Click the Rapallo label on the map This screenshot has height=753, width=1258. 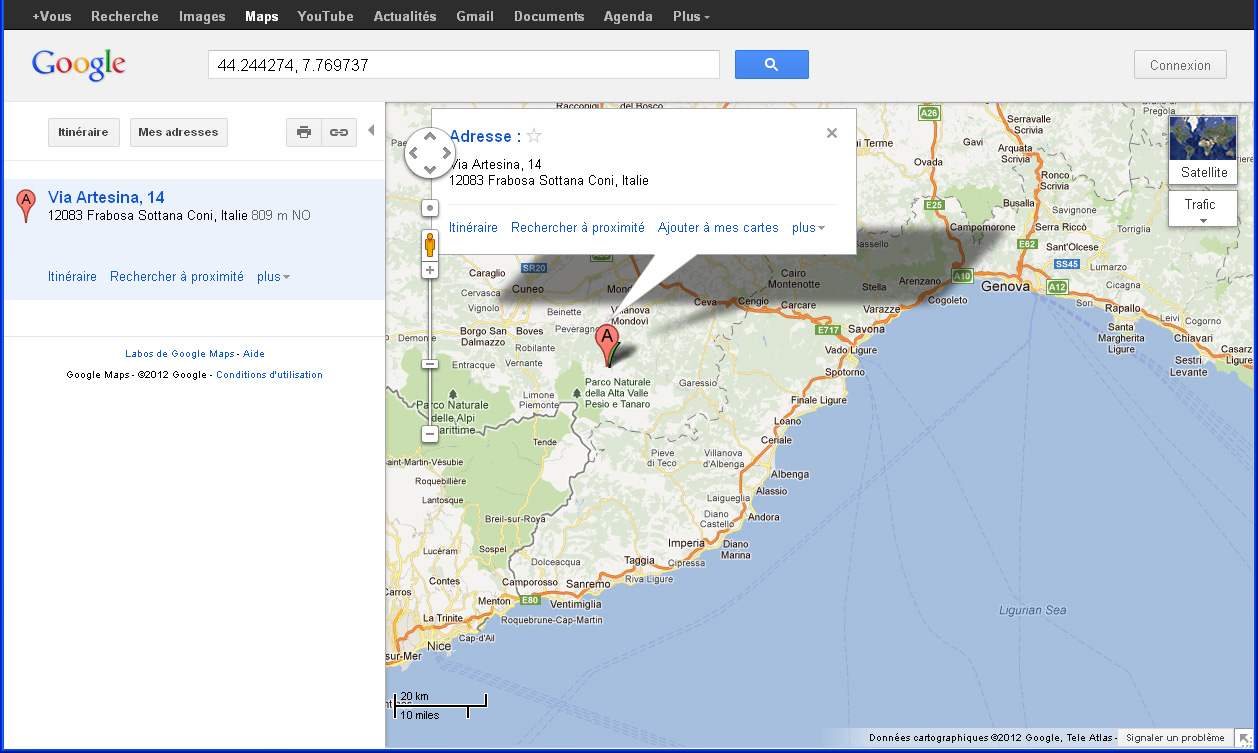click(1123, 309)
